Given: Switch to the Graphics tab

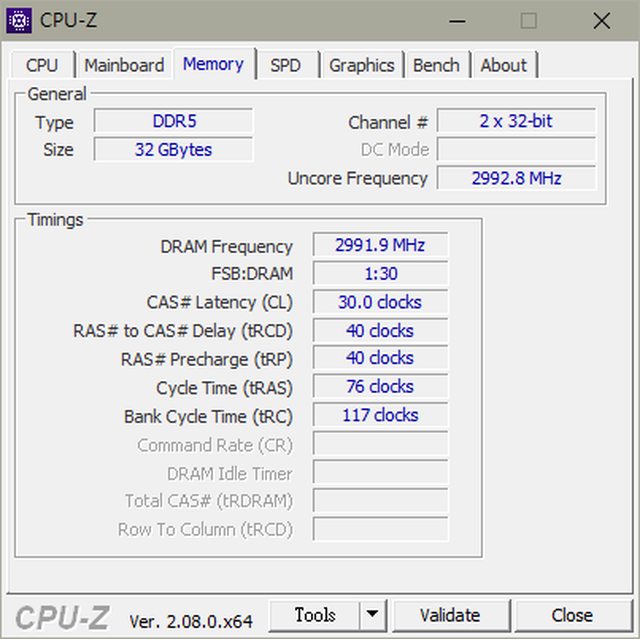Looking at the screenshot, I should point(361,65).
